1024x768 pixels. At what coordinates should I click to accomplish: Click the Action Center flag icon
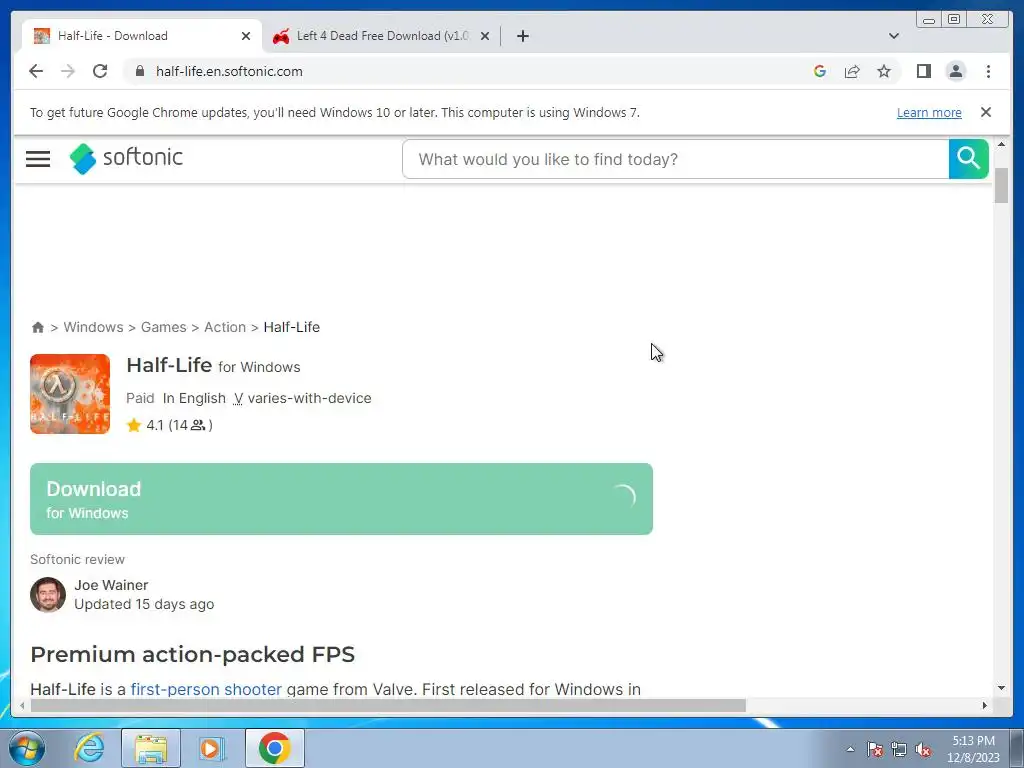pos(875,749)
